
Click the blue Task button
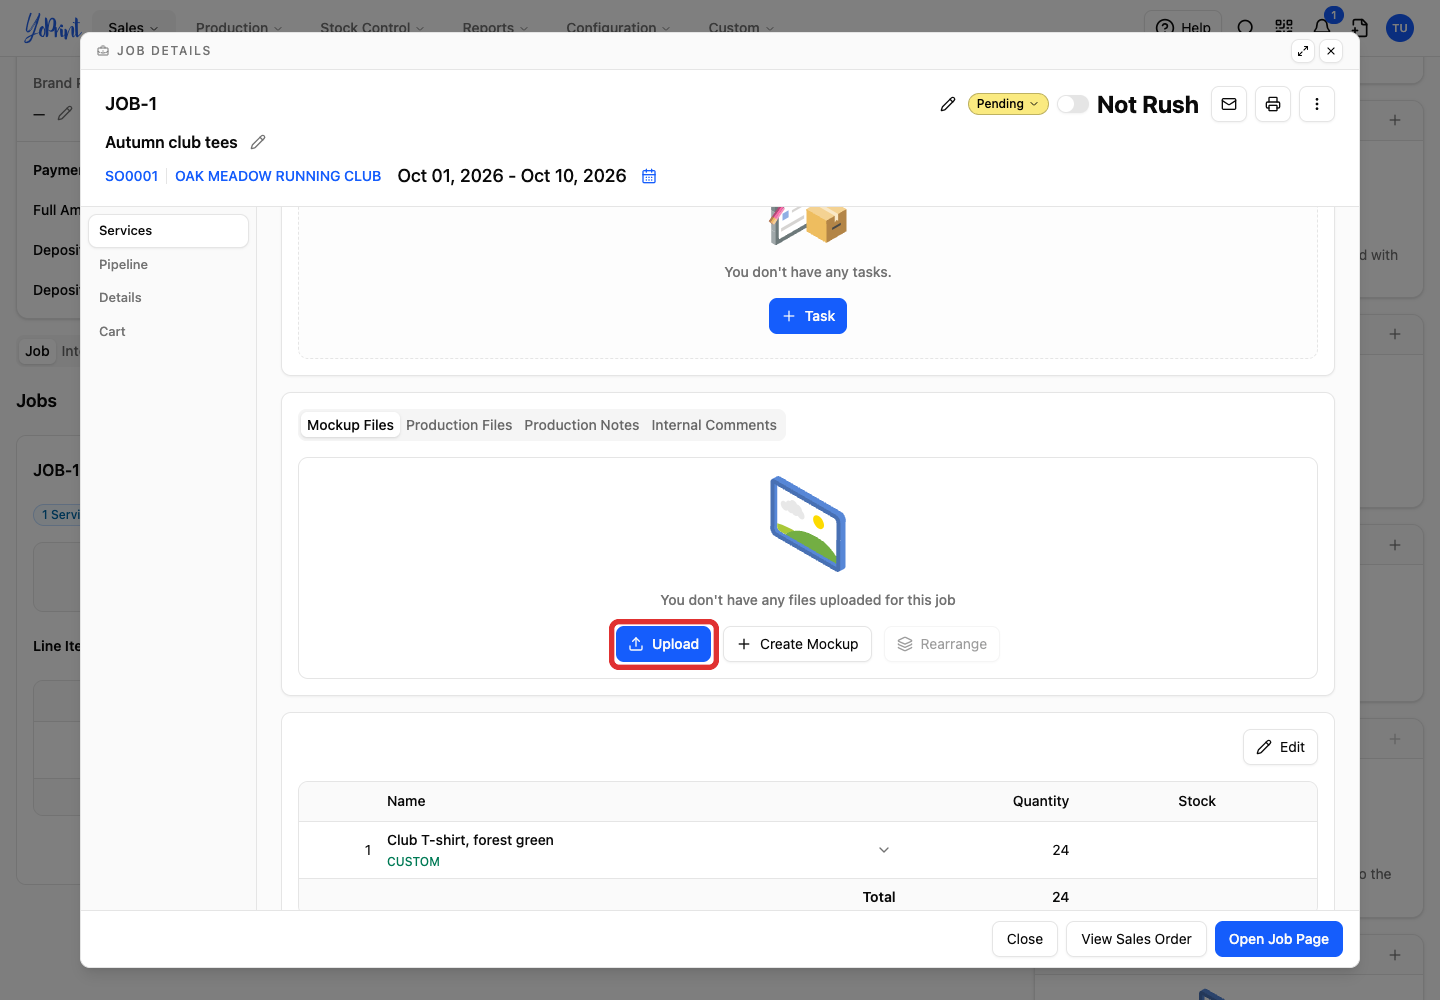(x=808, y=316)
